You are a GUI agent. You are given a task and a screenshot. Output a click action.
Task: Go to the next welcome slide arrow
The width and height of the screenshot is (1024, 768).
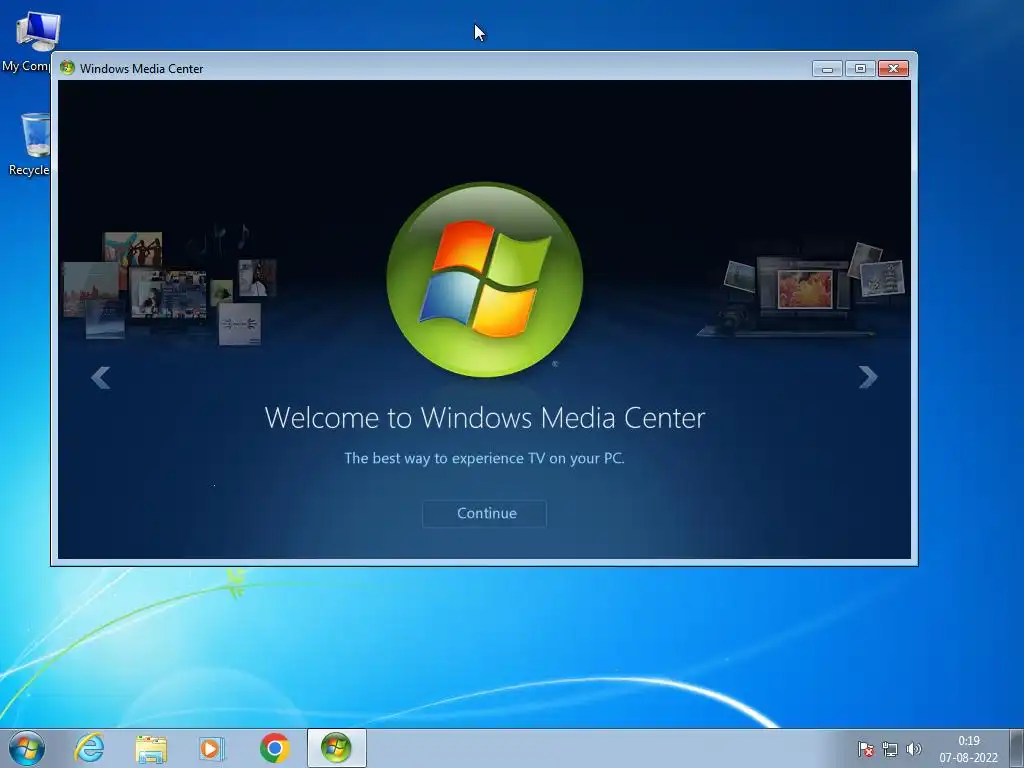(x=868, y=377)
